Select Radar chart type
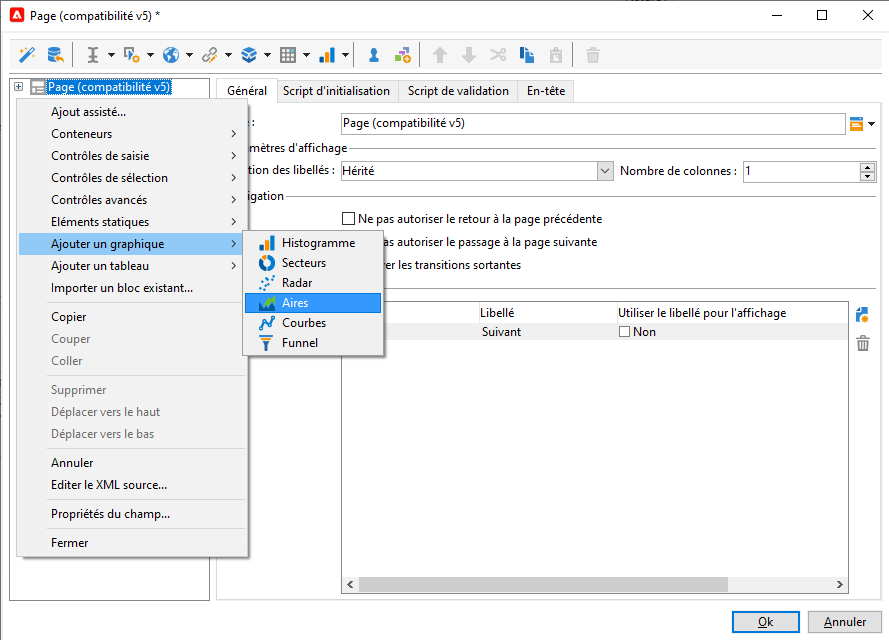 coord(313,283)
